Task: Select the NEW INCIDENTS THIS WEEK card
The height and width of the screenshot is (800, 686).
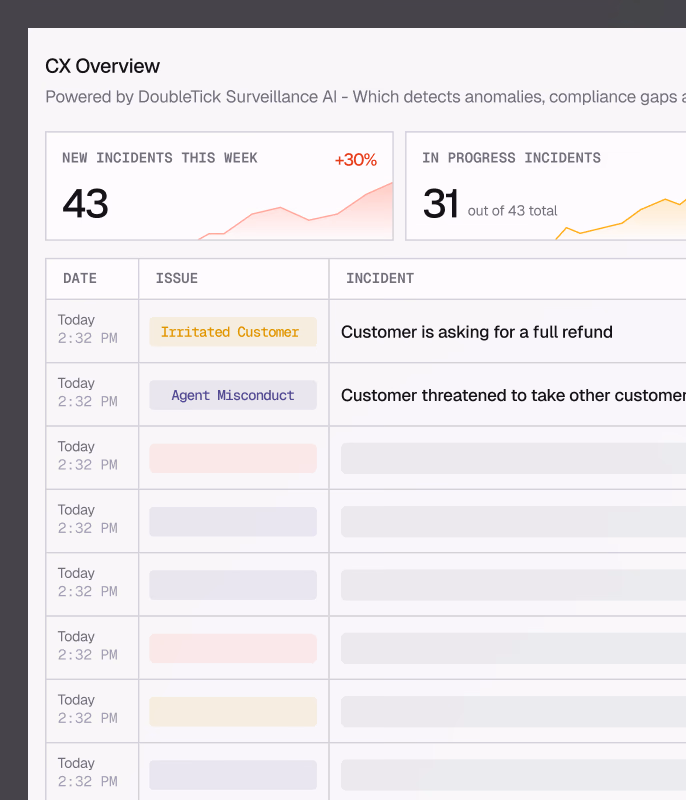Action: point(219,186)
